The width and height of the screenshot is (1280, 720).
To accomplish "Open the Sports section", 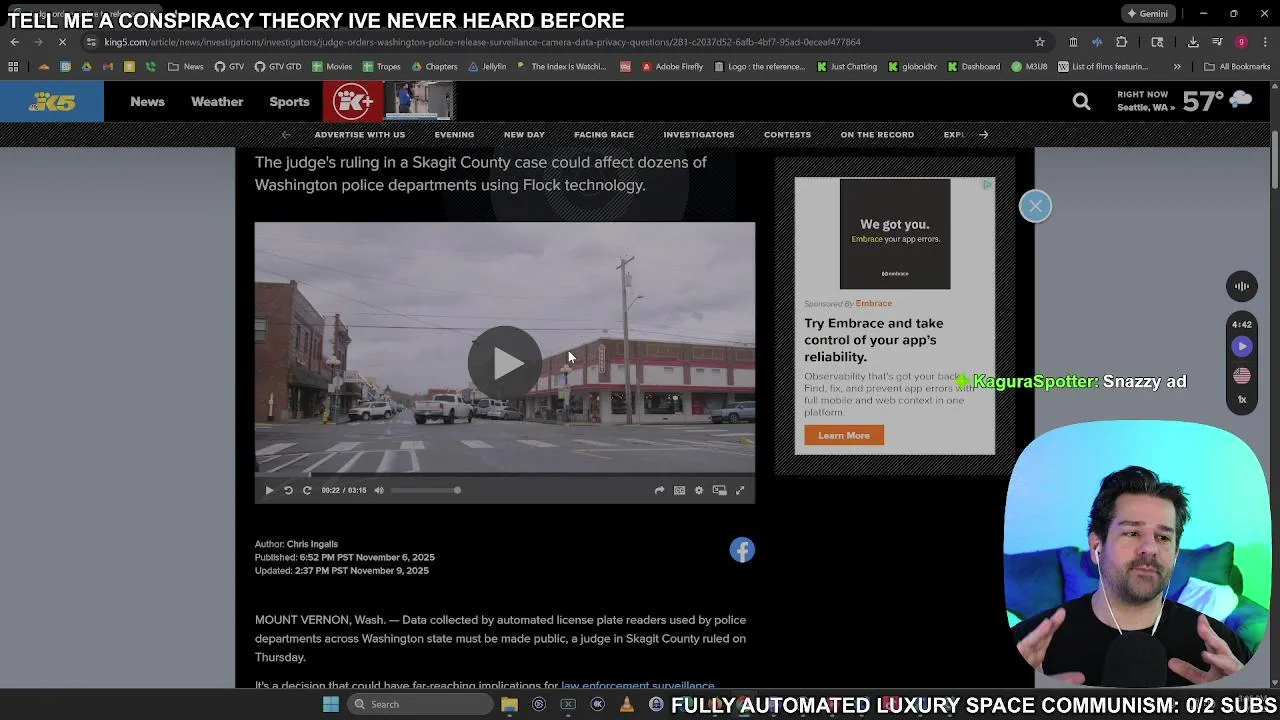I will coord(289,102).
